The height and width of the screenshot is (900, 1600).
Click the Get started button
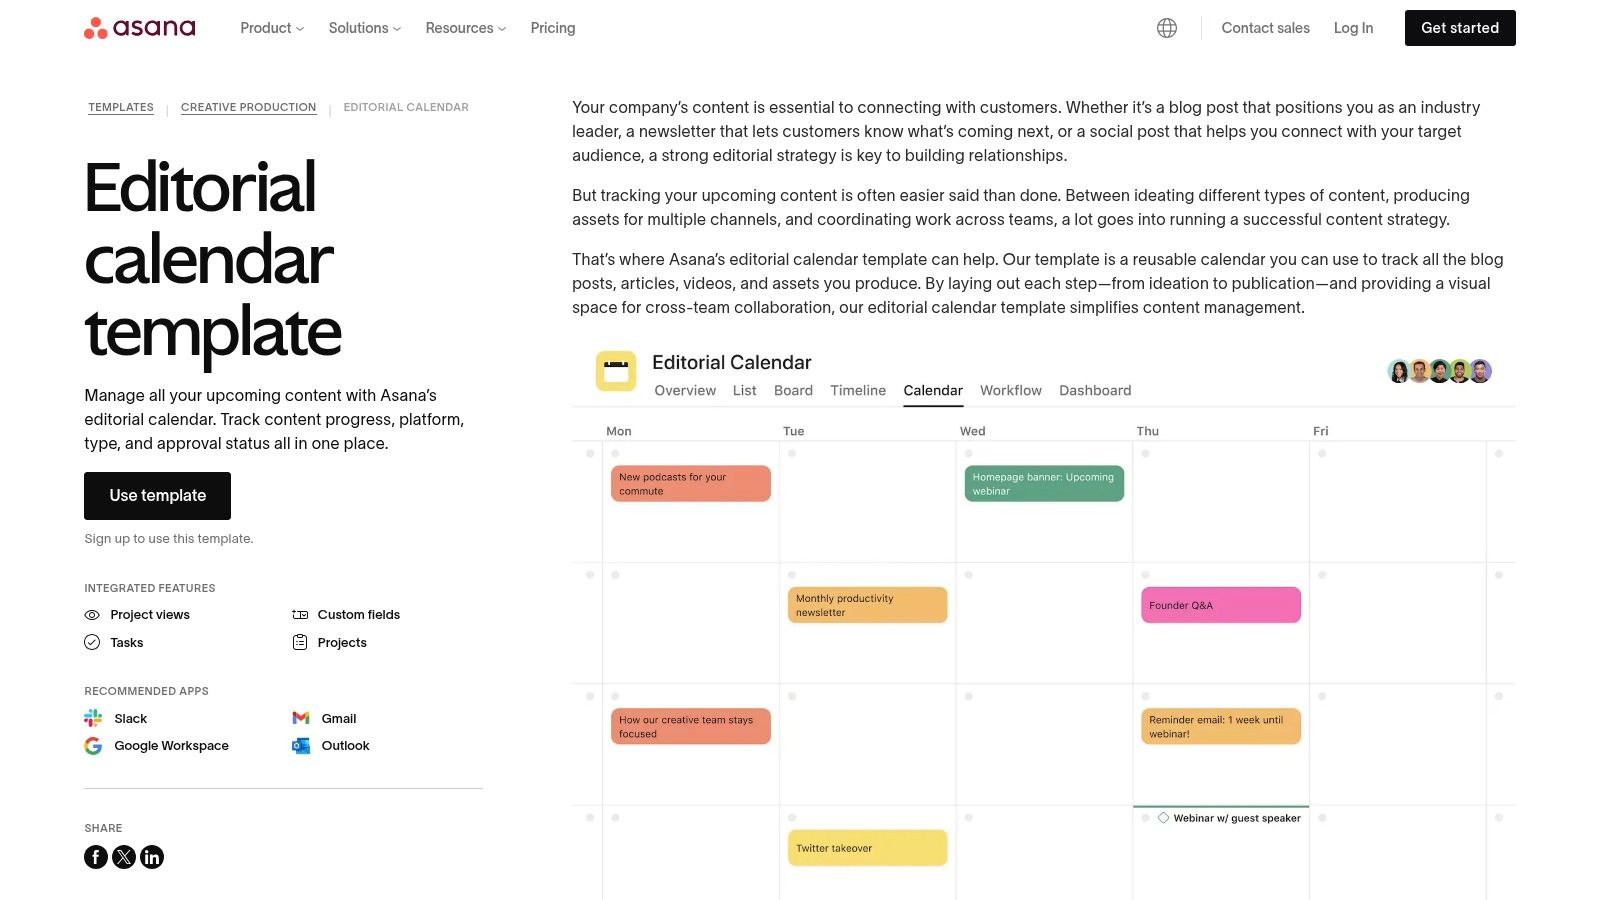tap(1460, 28)
